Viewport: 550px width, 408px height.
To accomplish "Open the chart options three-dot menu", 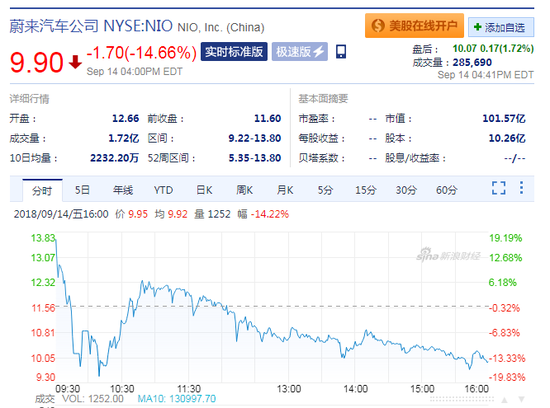I will click(522, 187).
